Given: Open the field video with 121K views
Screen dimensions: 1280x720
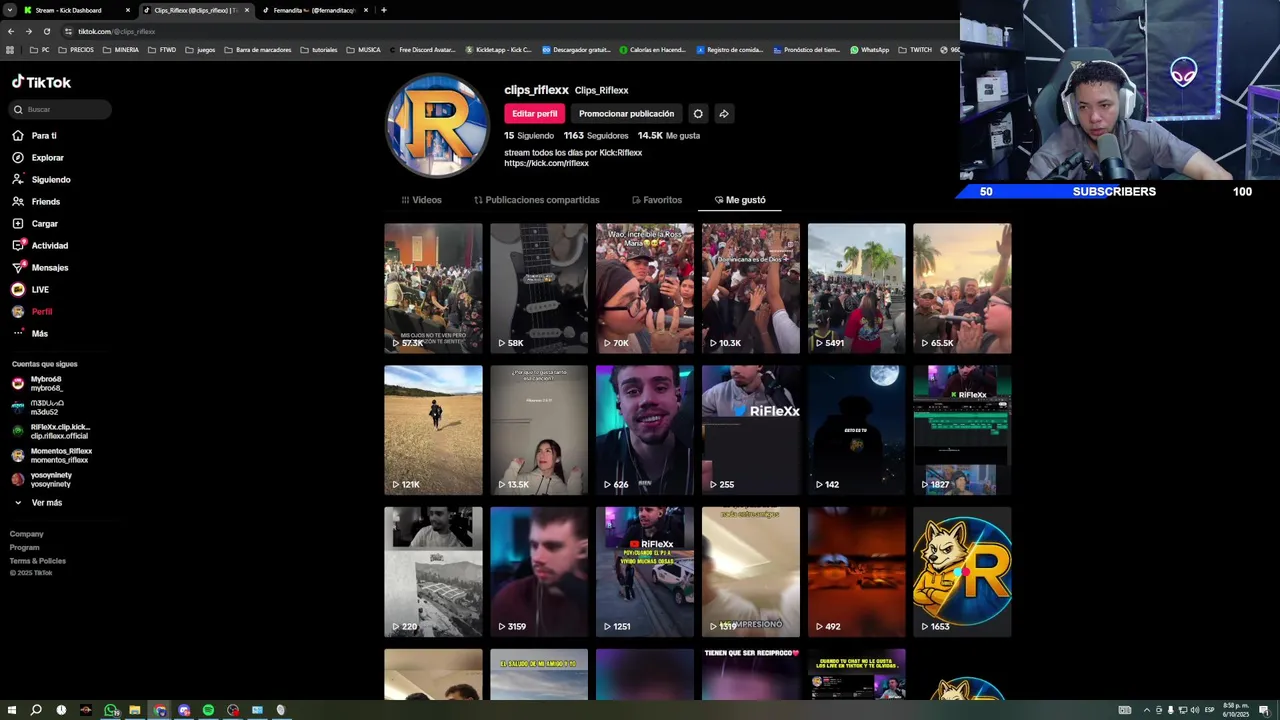Looking at the screenshot, I should point(433,430).
